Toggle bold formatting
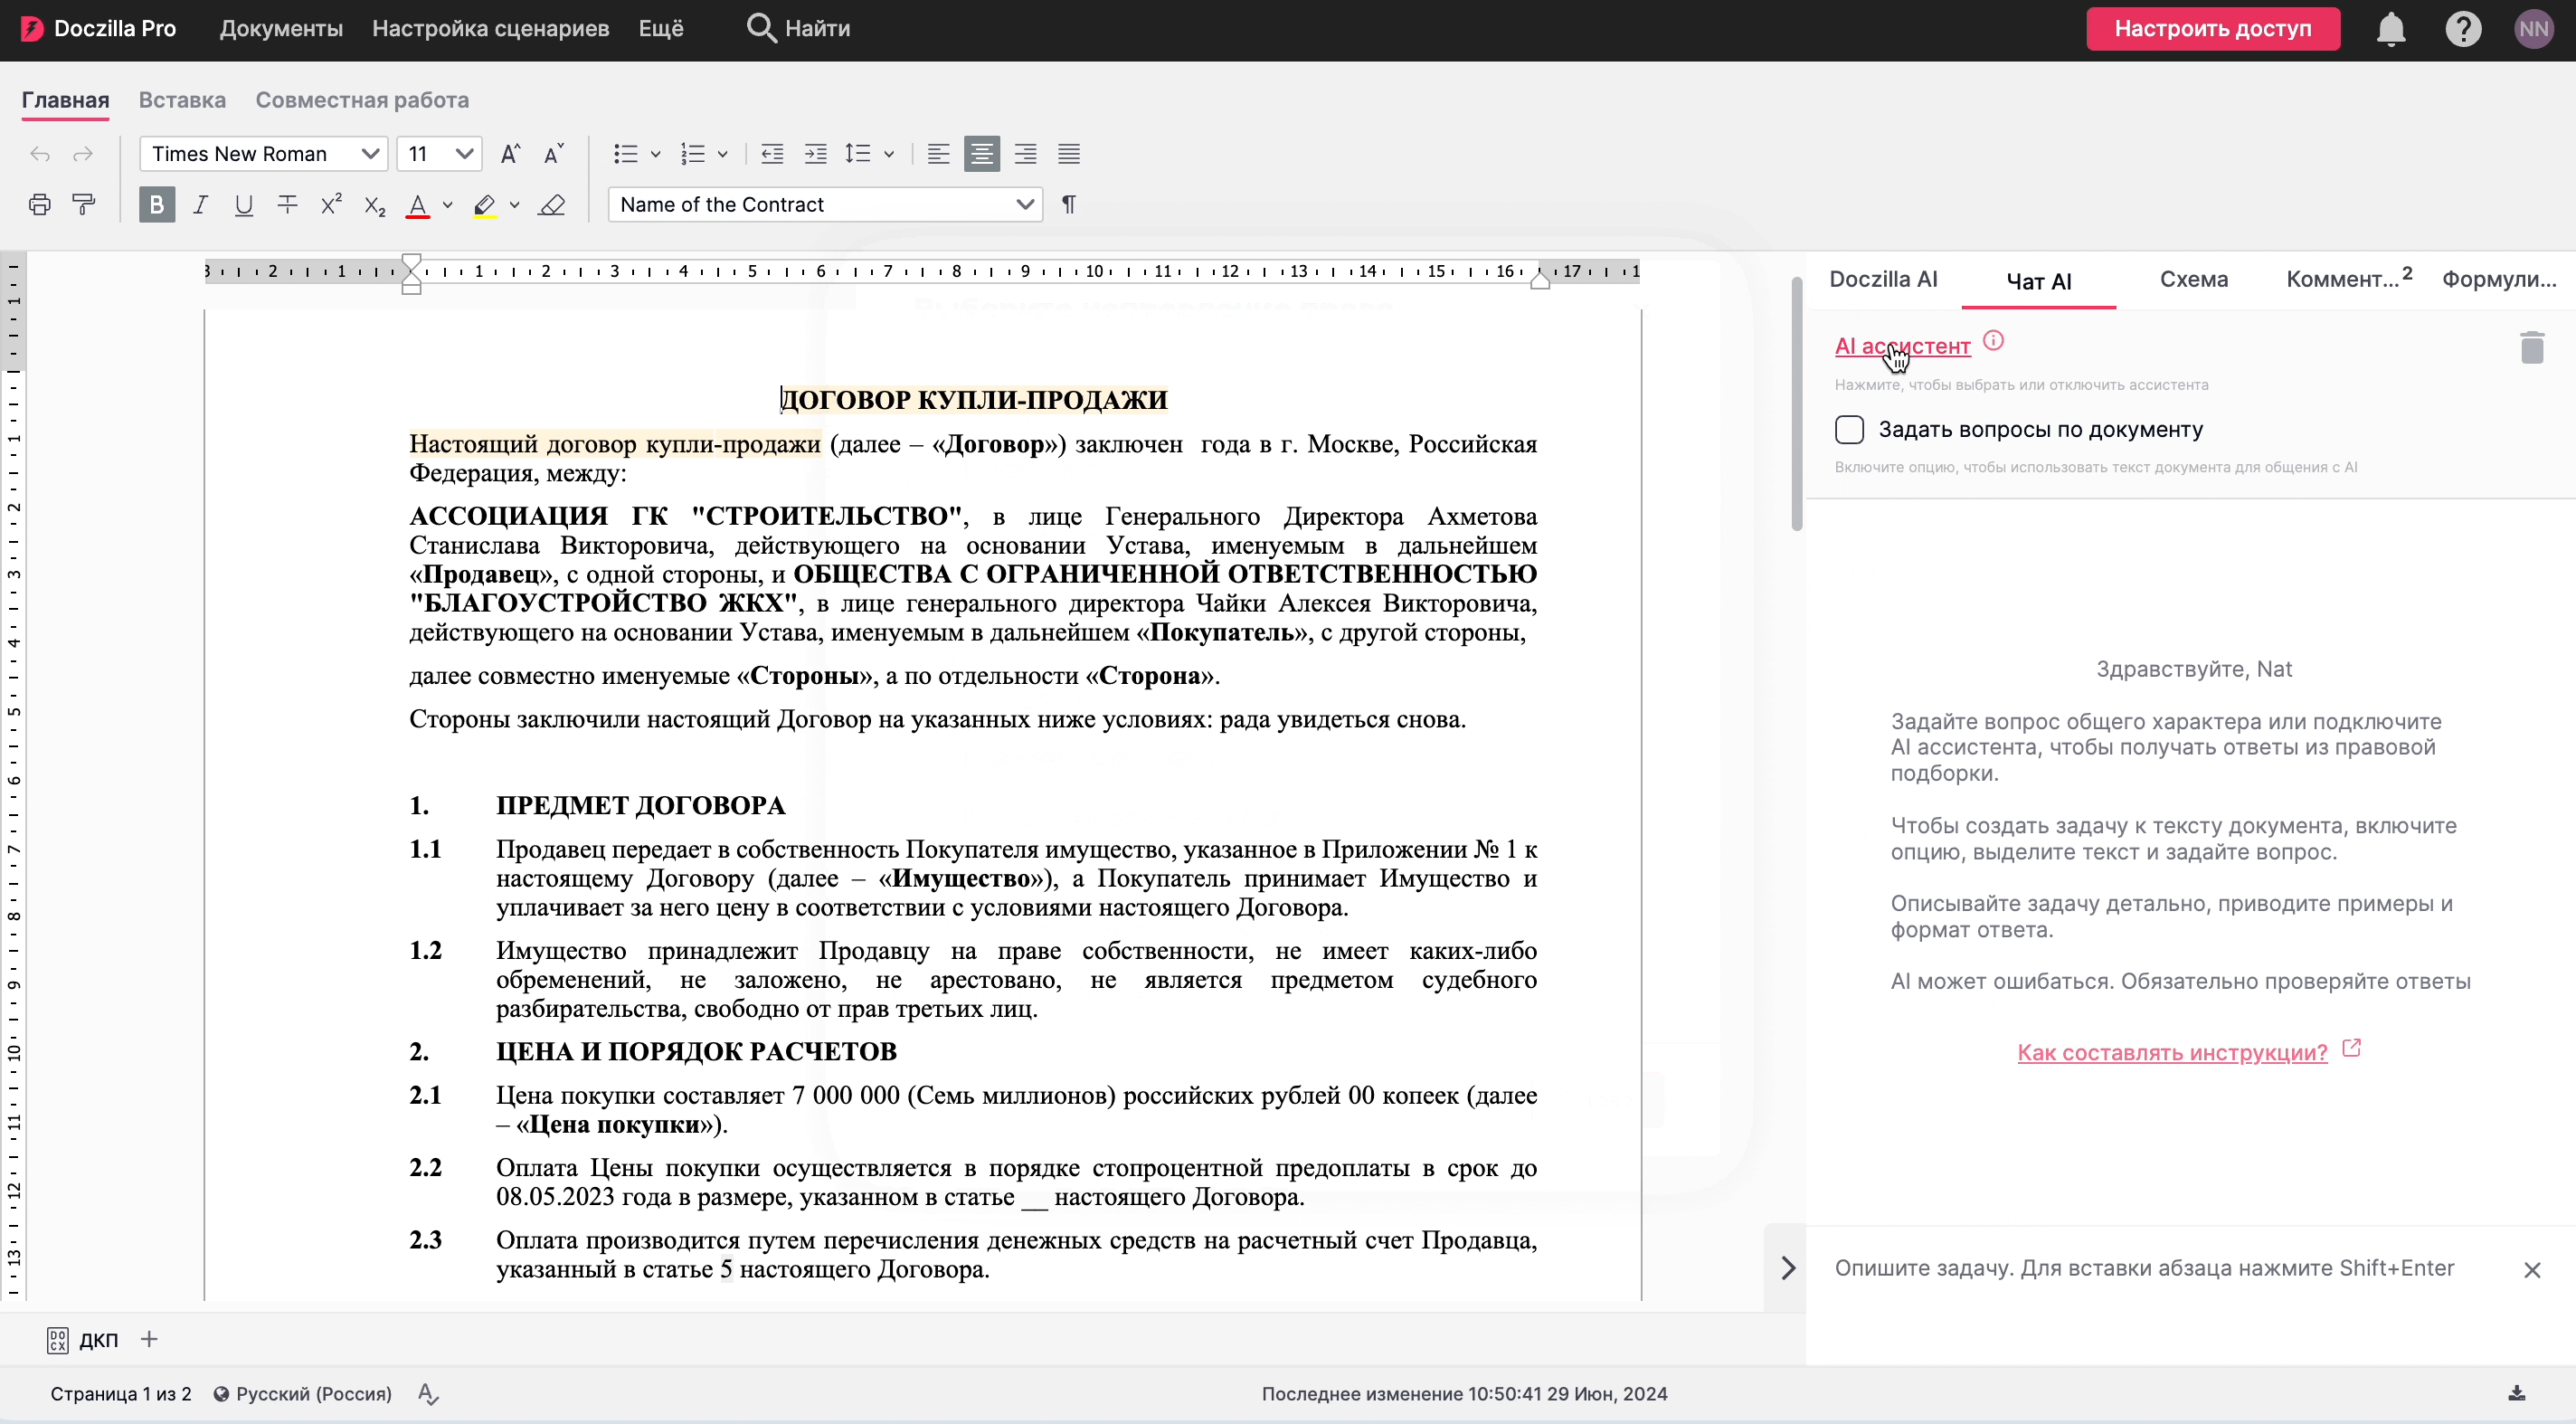This screenshot has height=1424, width=2576. click(x=157, y=205)
